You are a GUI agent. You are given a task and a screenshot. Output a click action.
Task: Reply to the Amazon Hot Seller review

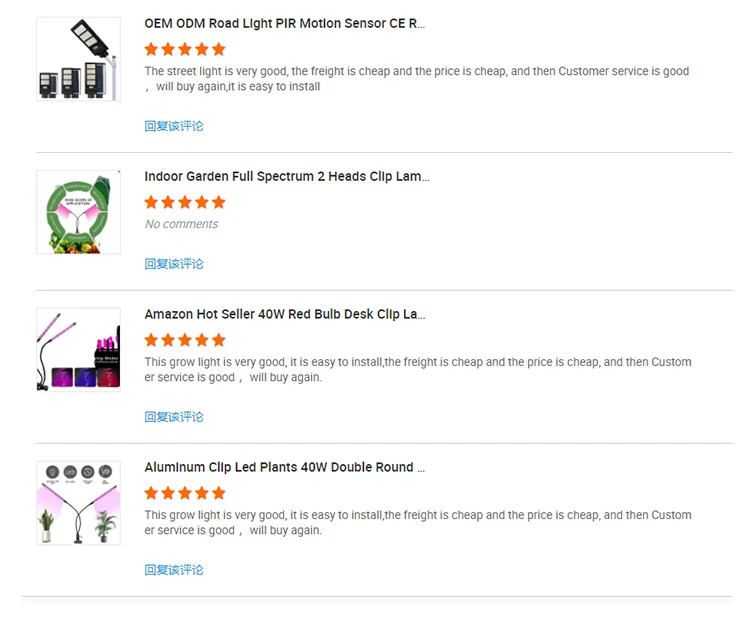(174, 417)
